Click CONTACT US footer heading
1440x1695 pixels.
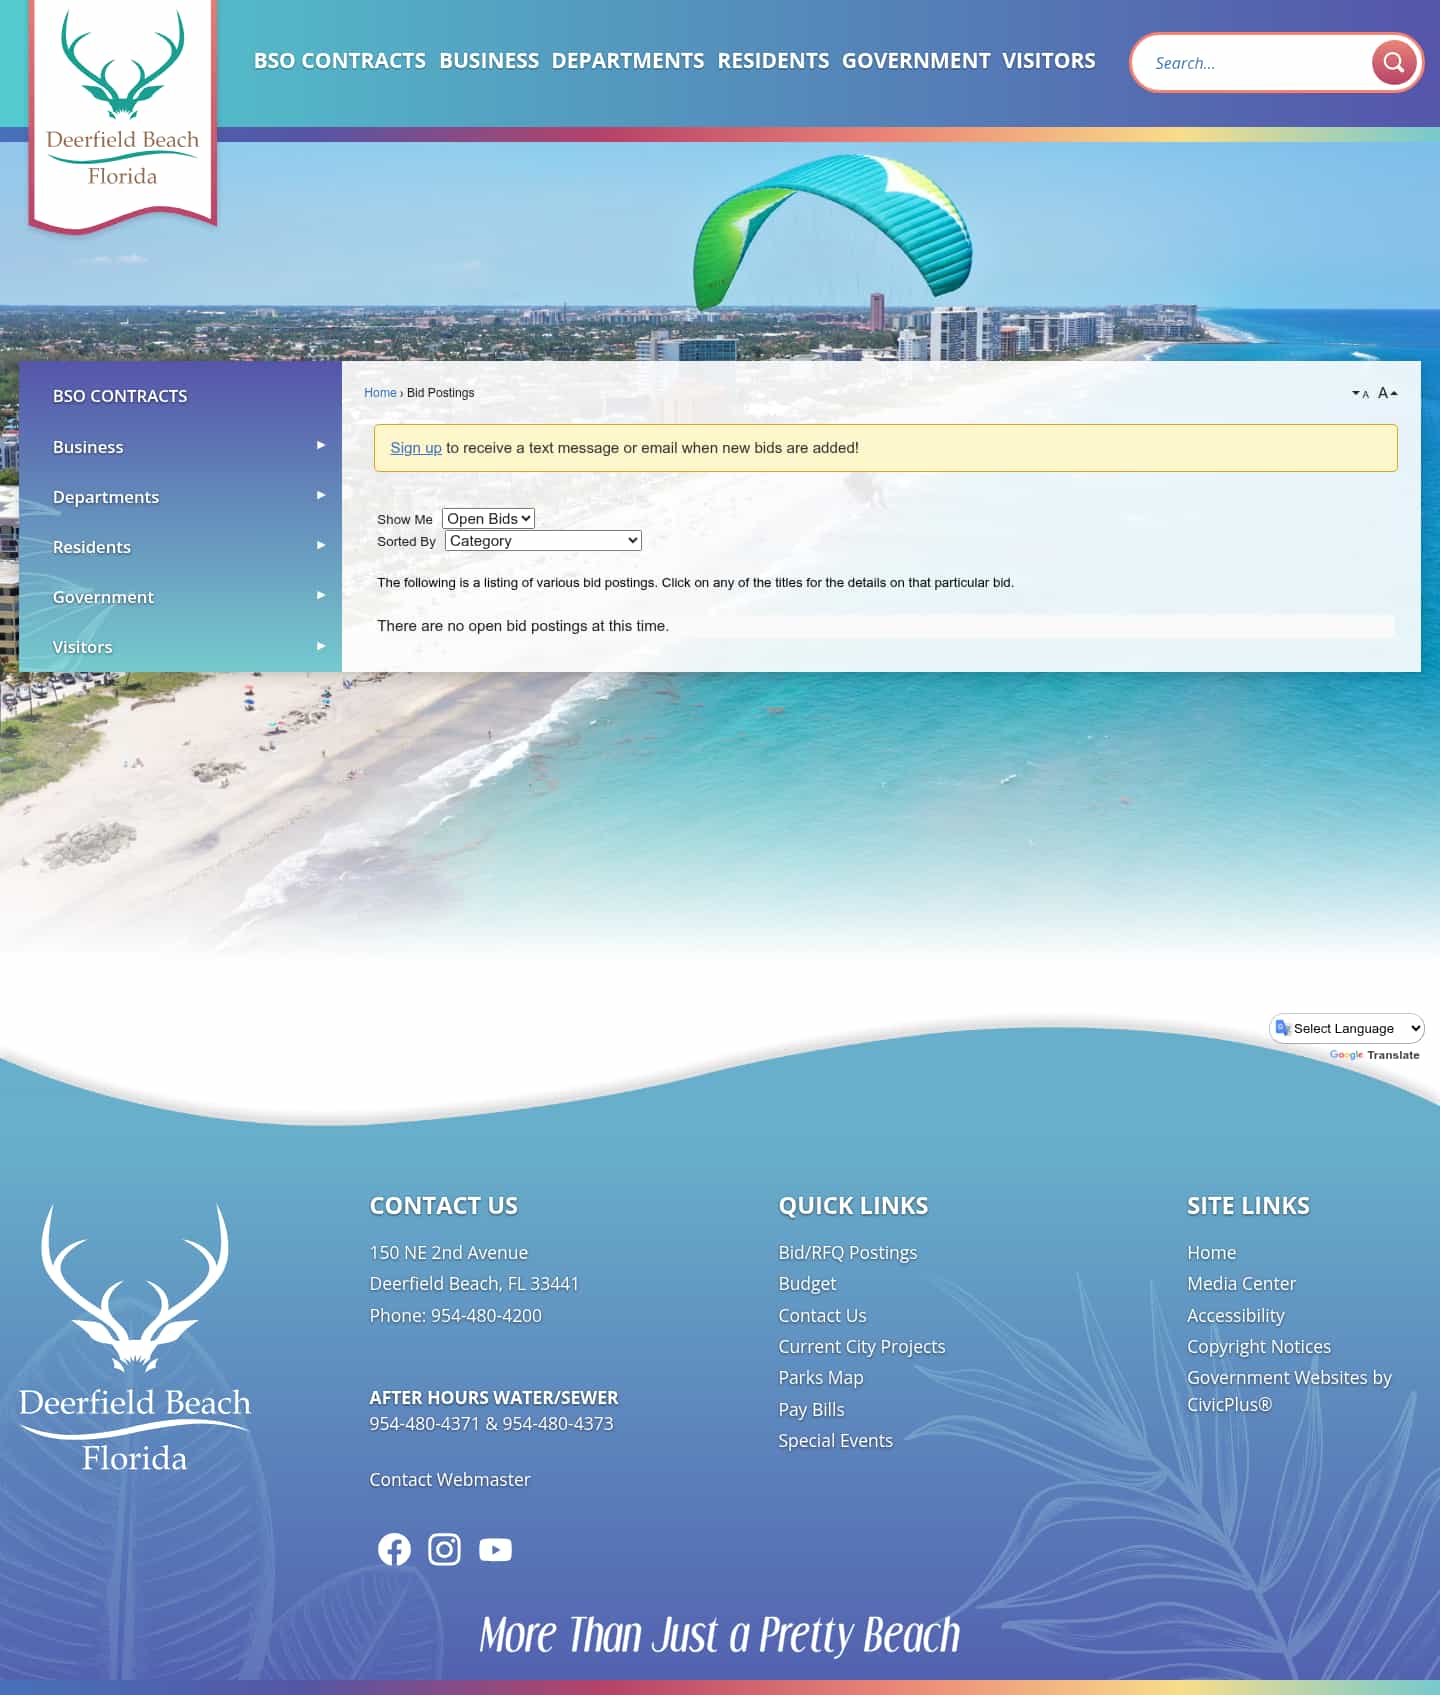tap(444, 1206)
